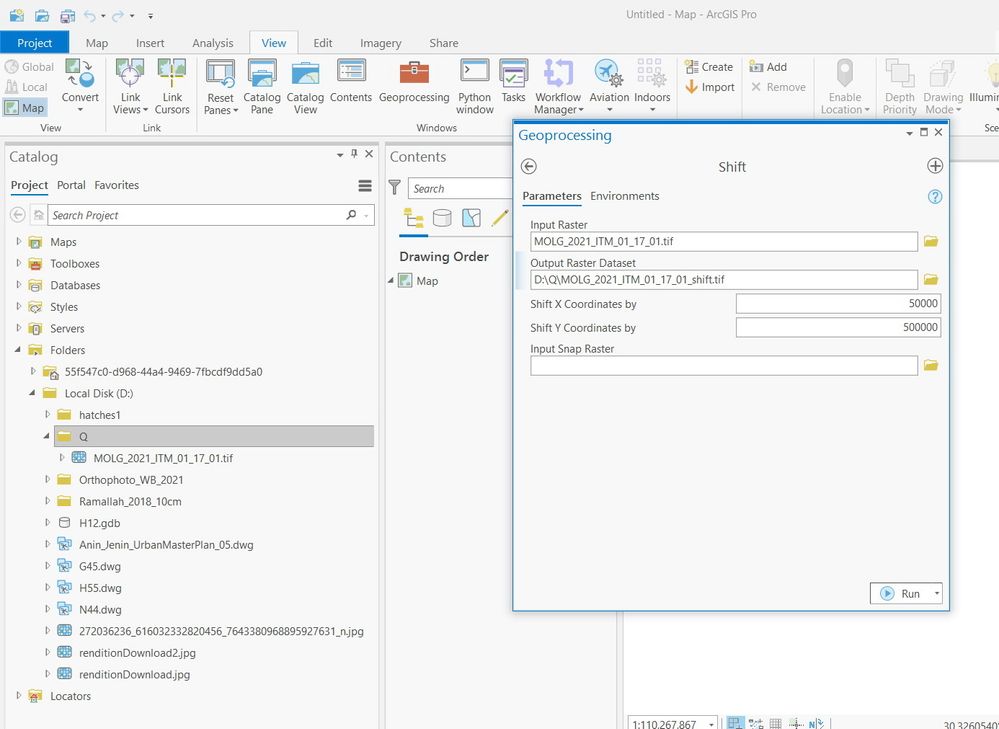Switch to Global view mode
999x729 pixels.
pyautogui.click(x=29, y=67)
